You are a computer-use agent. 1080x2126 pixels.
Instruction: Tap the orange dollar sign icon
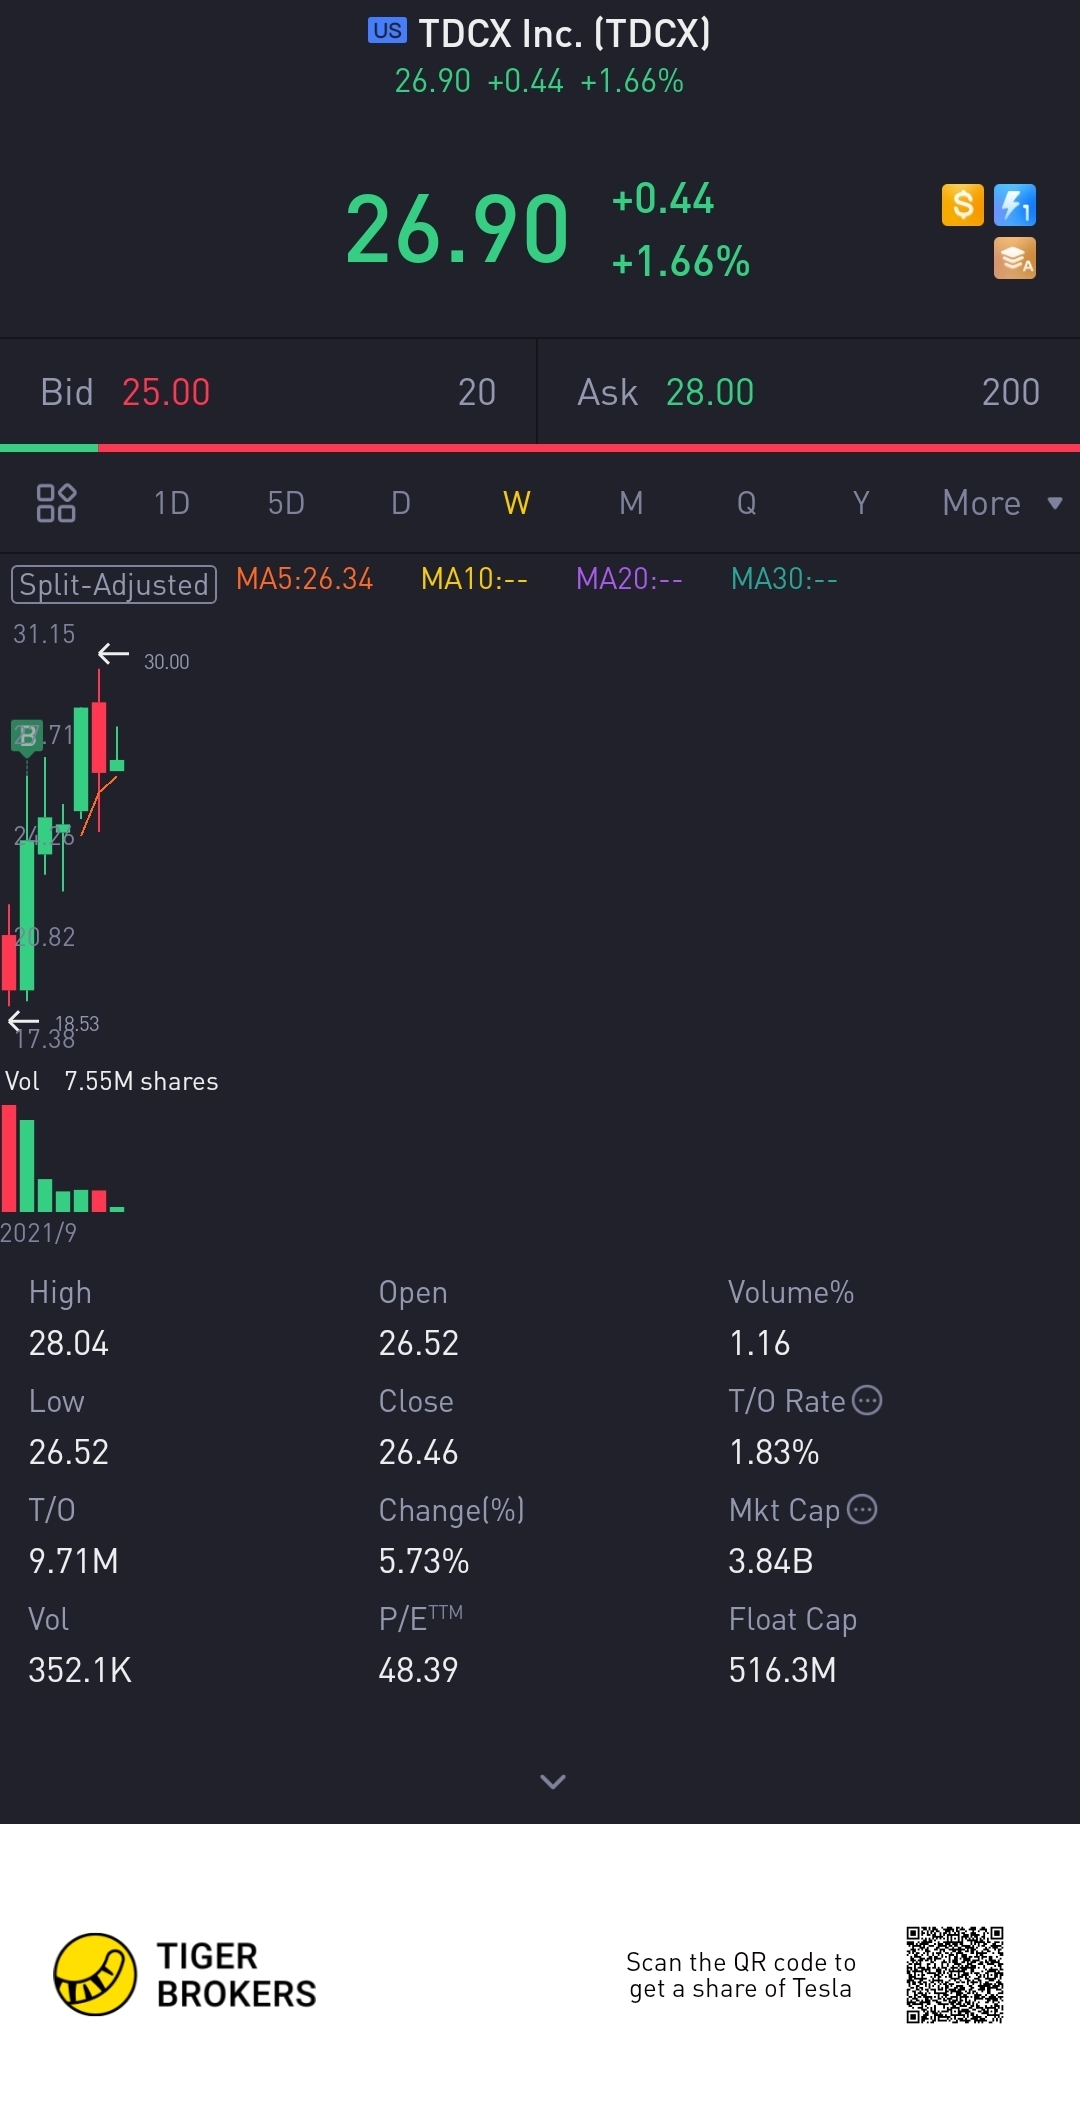(962, 205)
